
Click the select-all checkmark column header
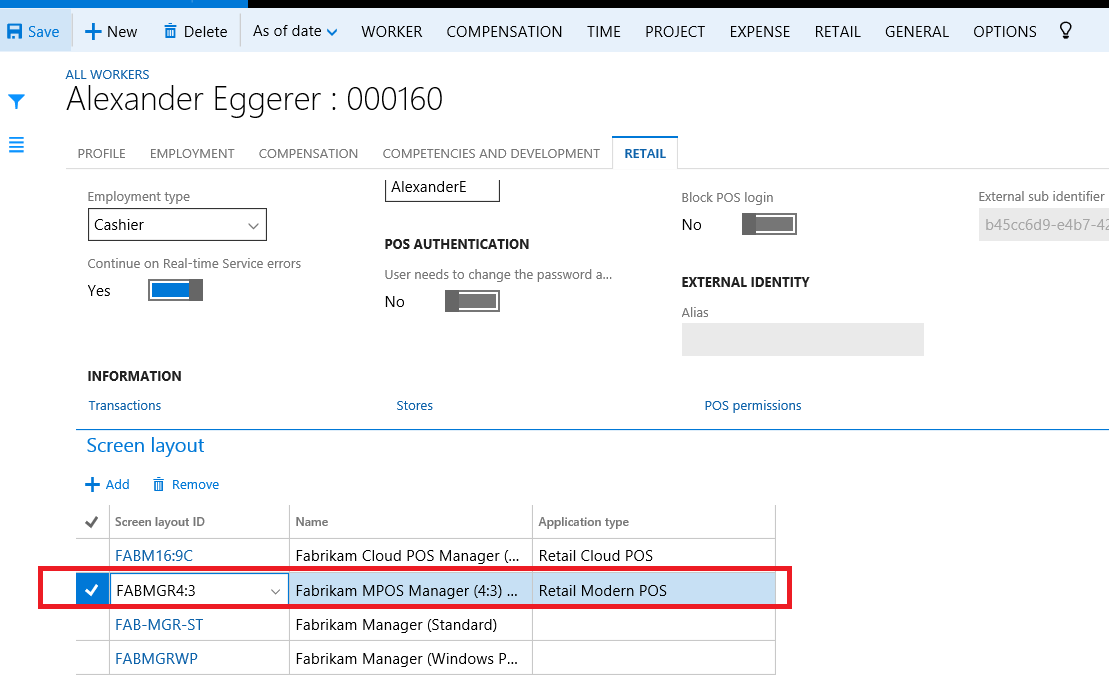click(92, 522)
